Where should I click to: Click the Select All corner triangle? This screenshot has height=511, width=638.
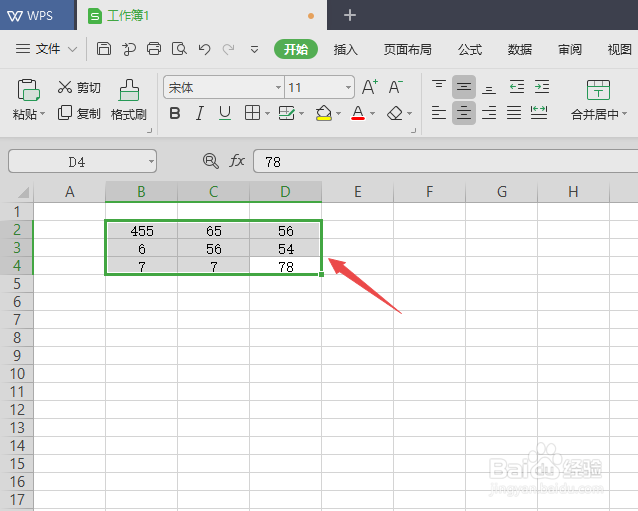pos(23,192)
